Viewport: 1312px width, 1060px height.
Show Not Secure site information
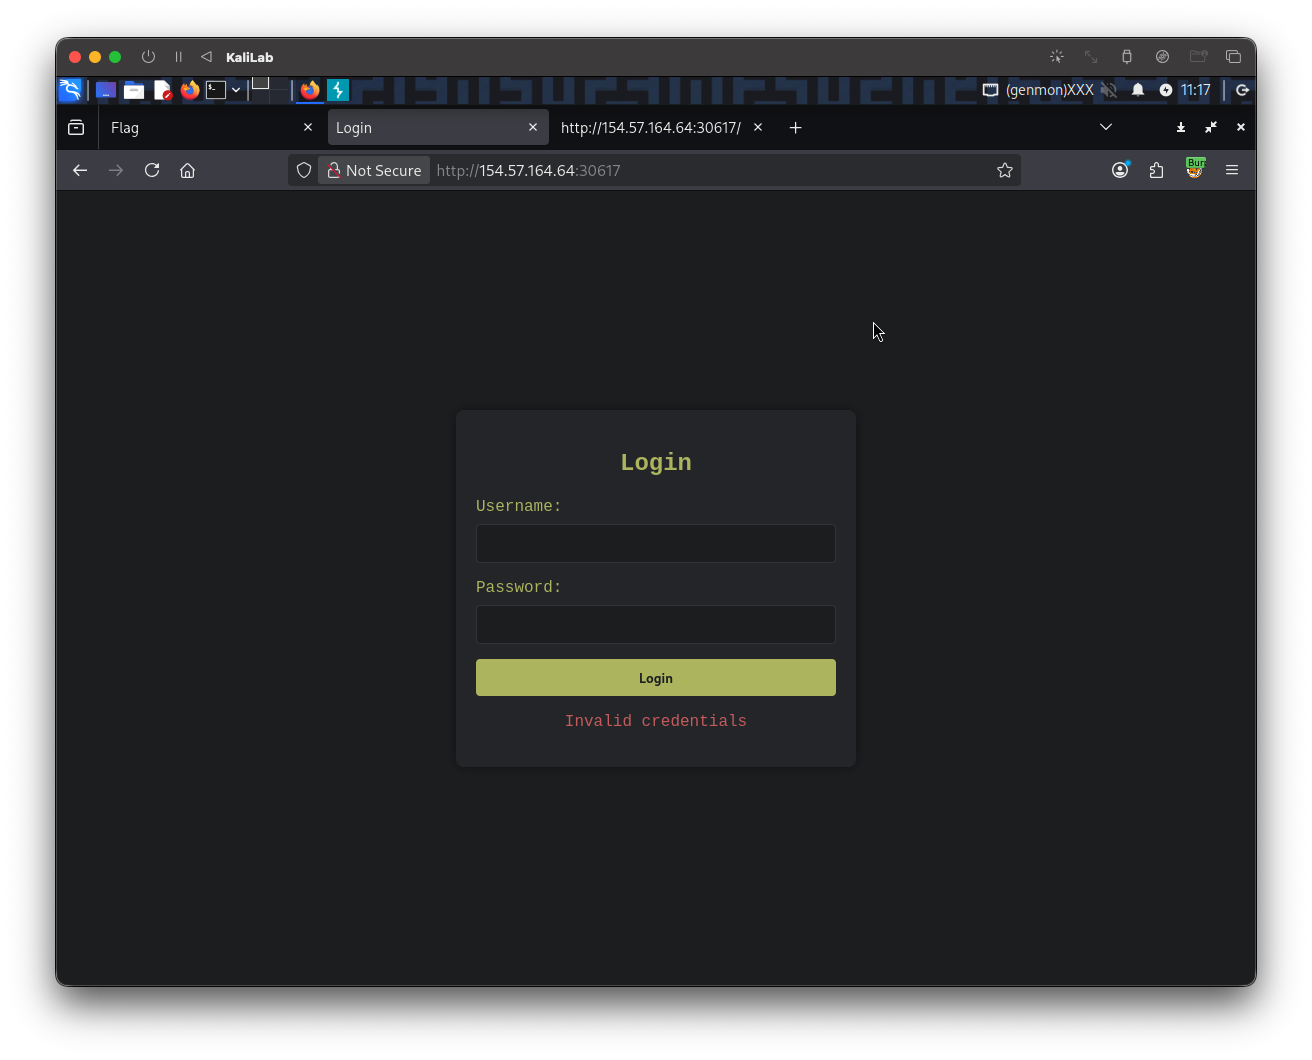(374, 170)
